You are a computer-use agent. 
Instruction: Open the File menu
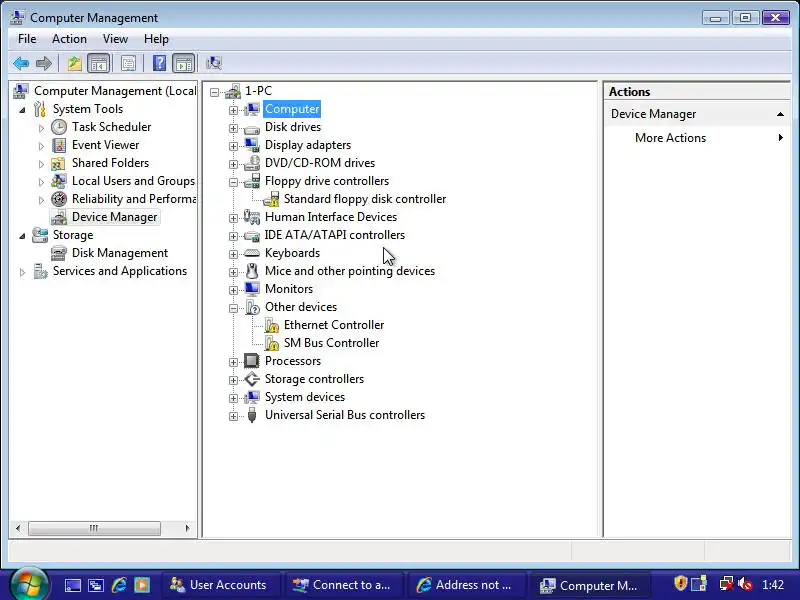click(x=27, y=39)
